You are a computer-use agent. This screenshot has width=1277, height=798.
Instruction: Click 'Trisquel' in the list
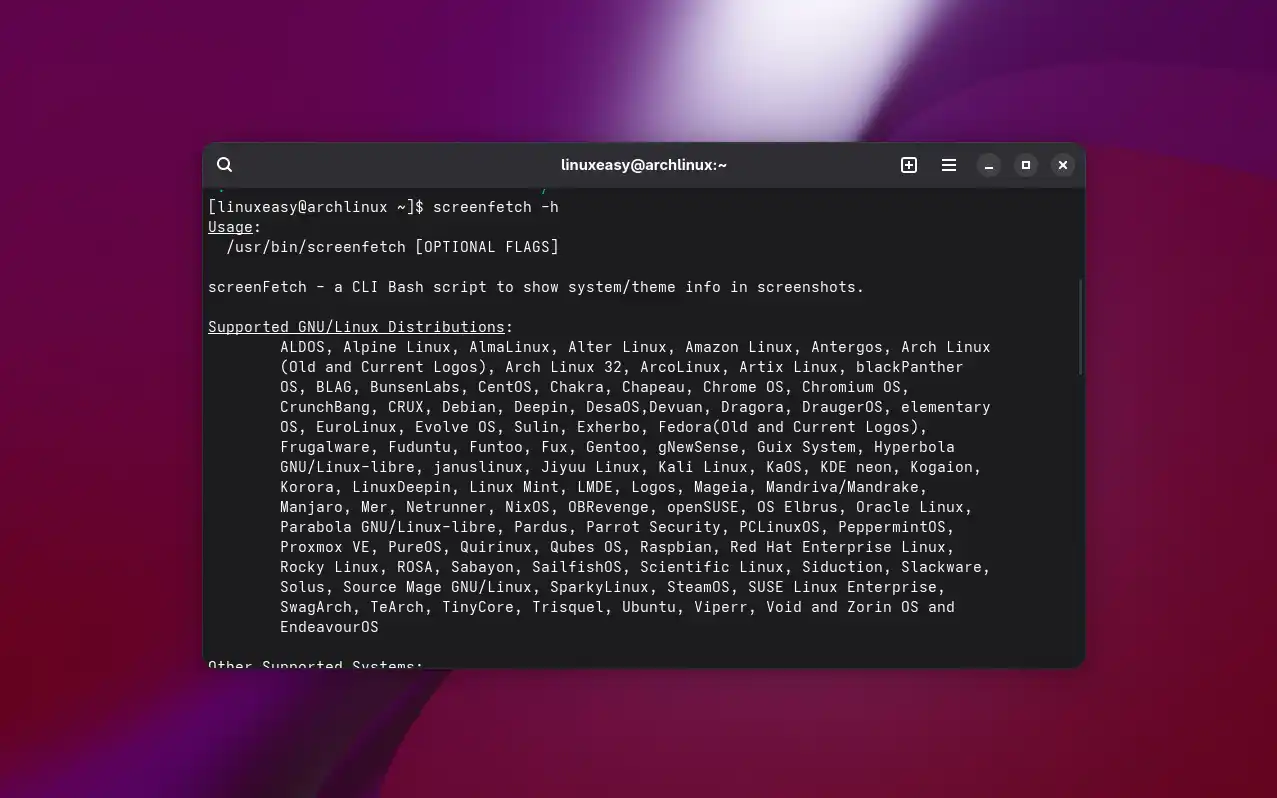pyautogui.click(x=568, y=607)
